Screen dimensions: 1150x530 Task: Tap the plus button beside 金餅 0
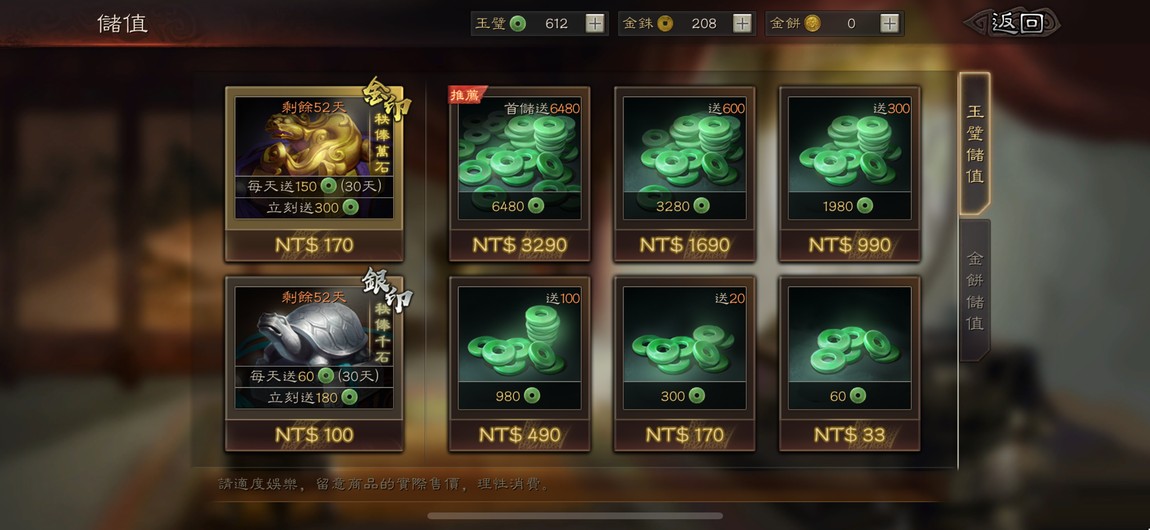pos(889,23)
